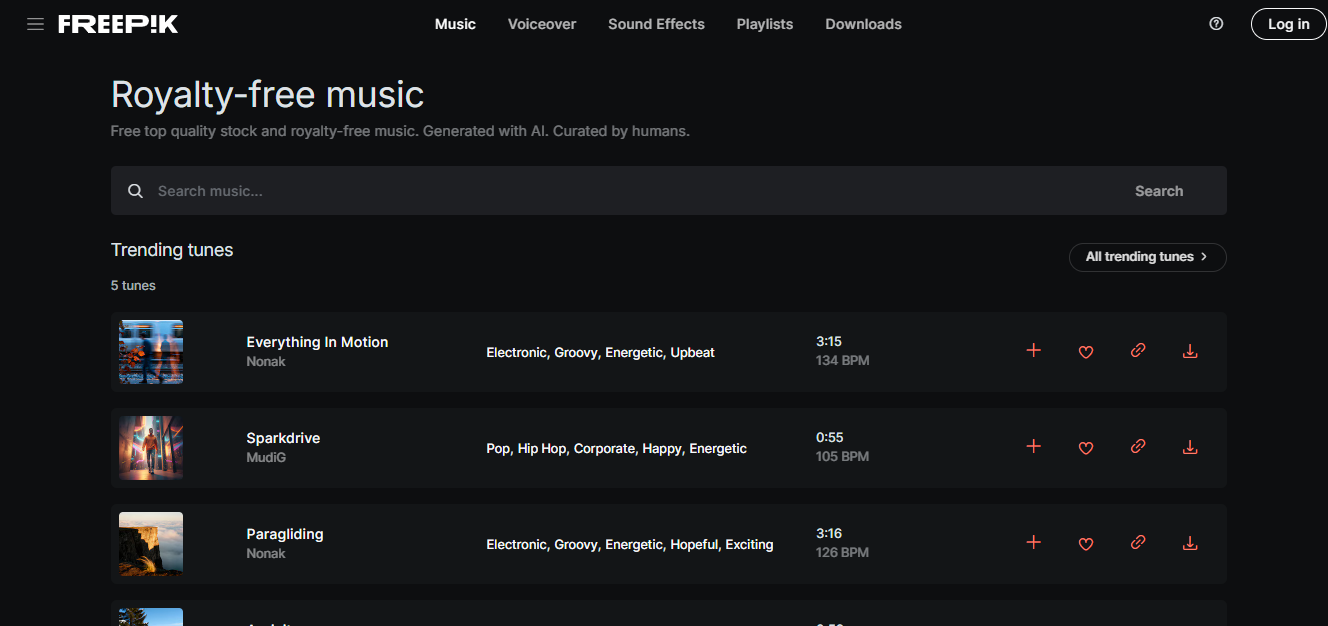The width and height of the screenshot is (1328, 626).
Task: Open the Sound Effects section
Action: click(656, 24)
